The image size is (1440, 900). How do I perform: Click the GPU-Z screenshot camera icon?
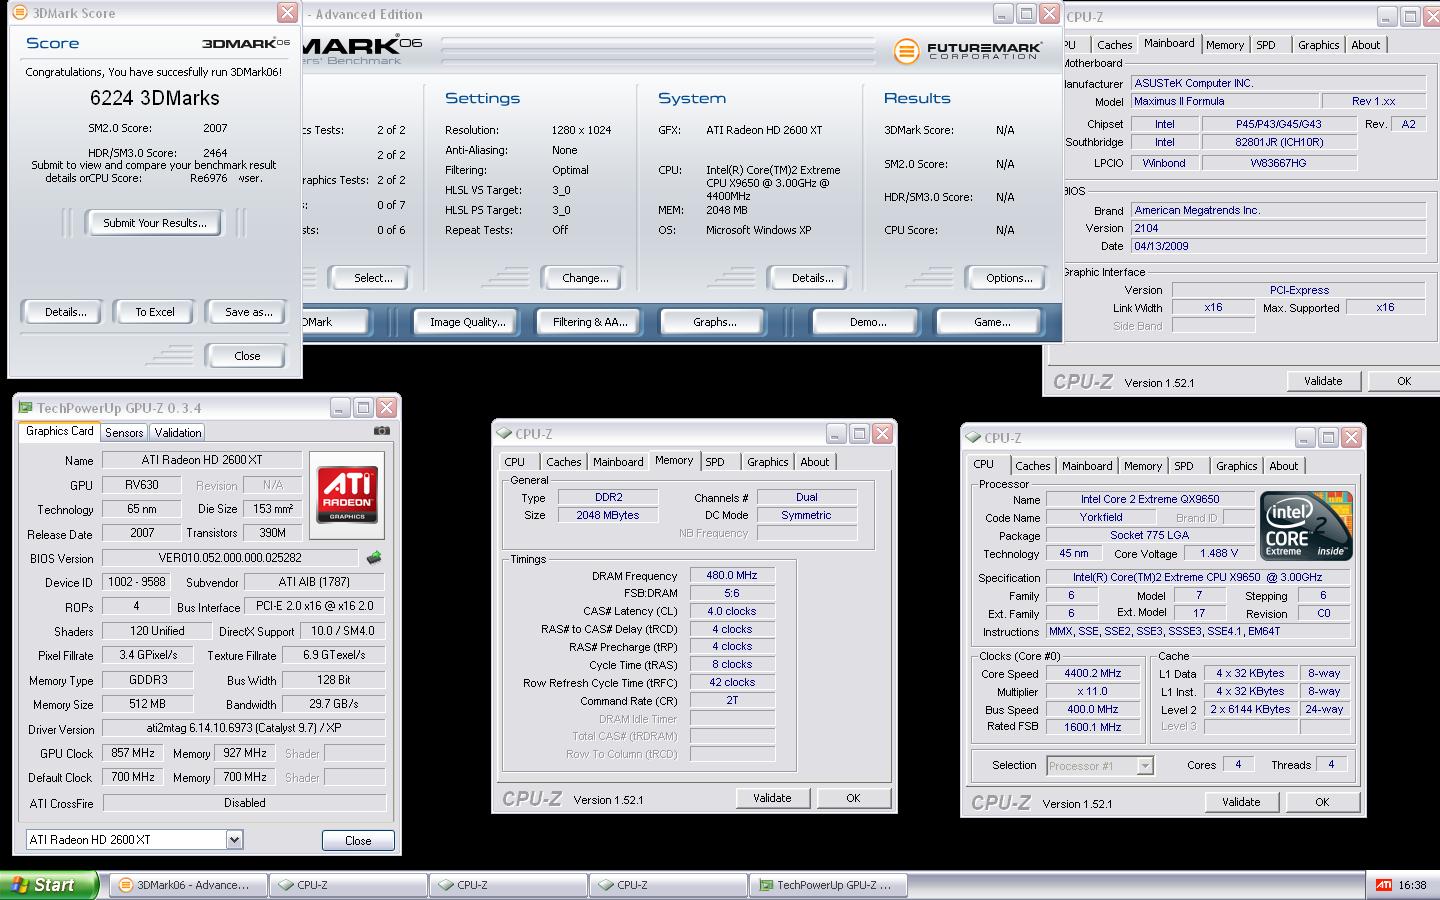(381, 431)
